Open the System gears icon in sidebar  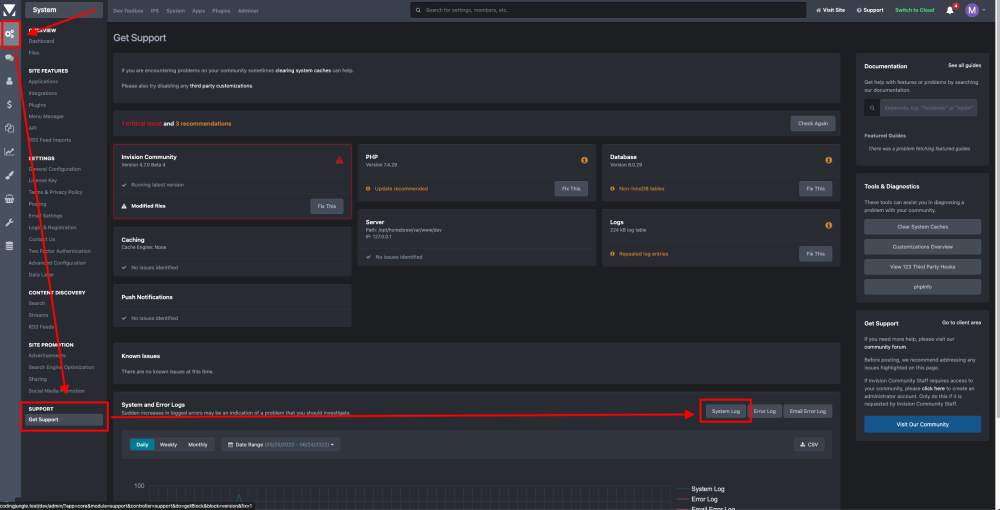(x=9, y=34)
